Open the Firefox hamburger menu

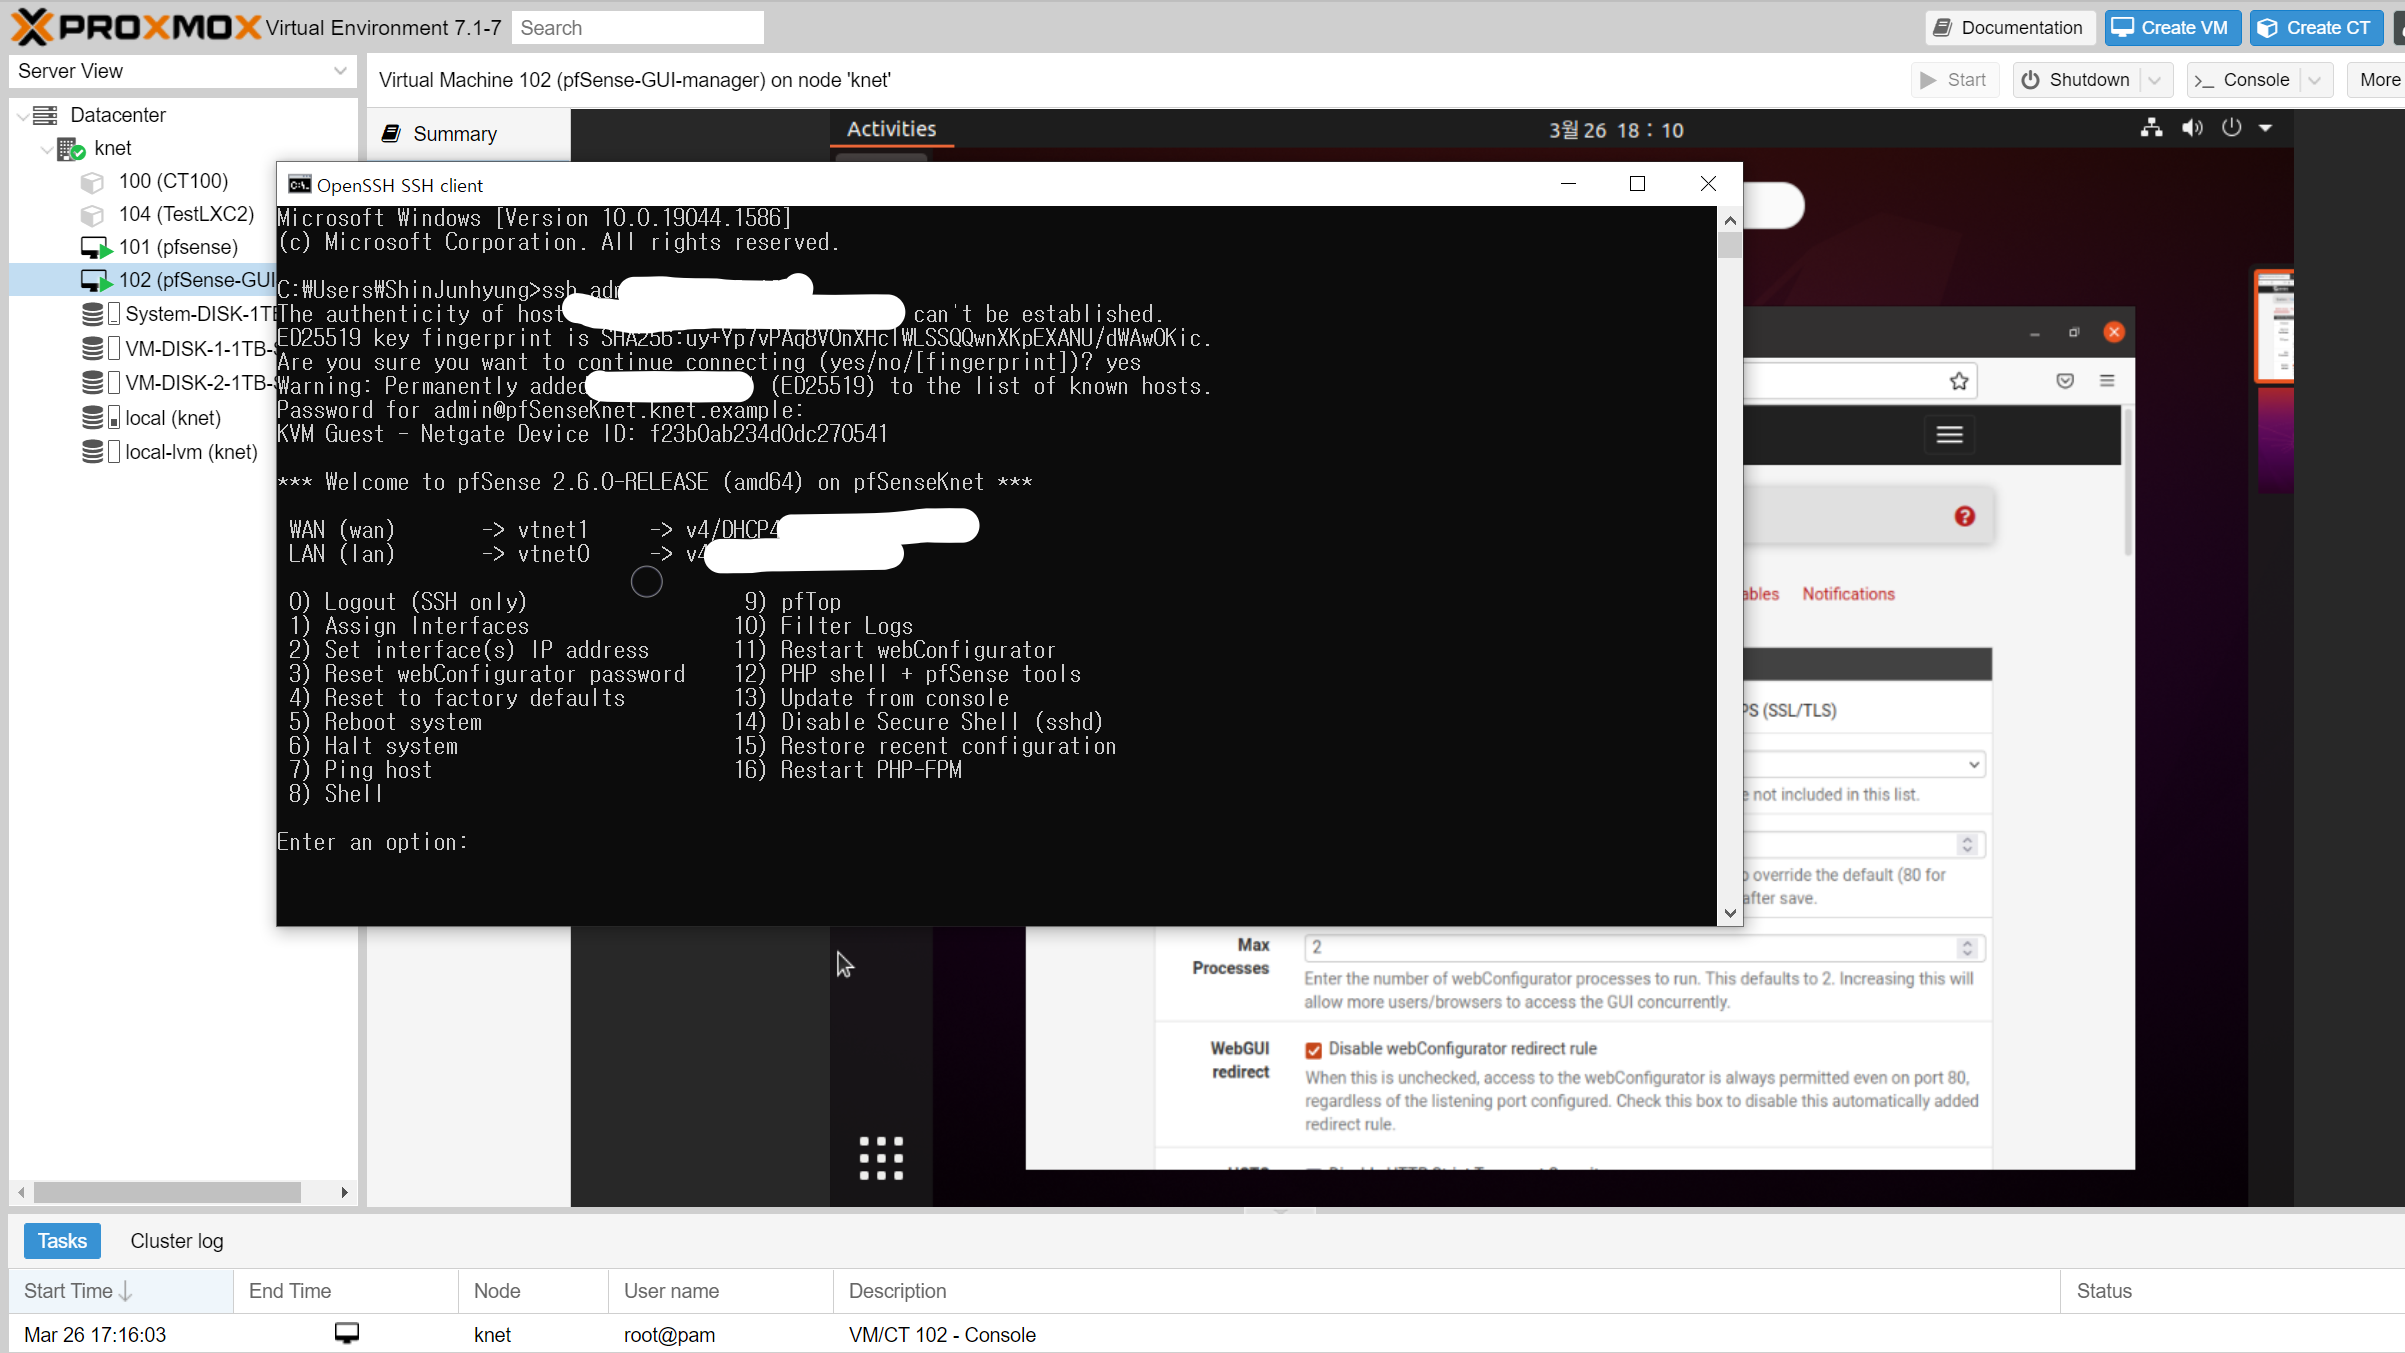click(x=2107, y=381)
